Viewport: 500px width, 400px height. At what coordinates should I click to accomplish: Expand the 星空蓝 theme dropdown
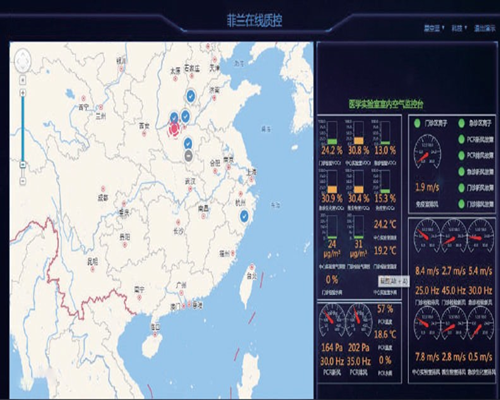434,28
